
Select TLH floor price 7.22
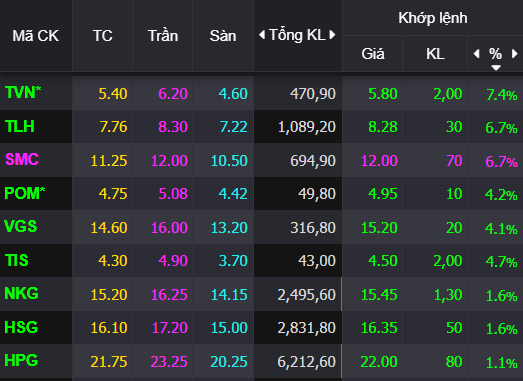click(x=233, y=127)
